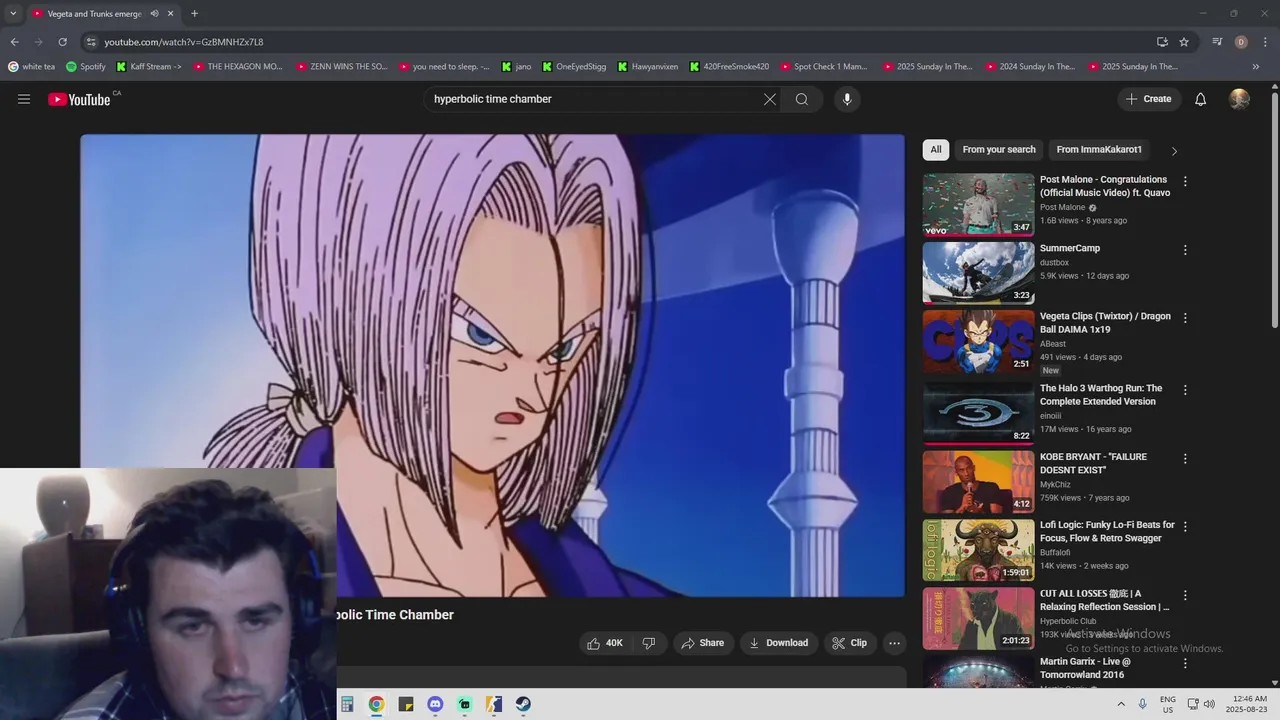Click the page vertical scrollbar
Viewport: 1280px width, 720px height.
click(x=1274, y=210)
